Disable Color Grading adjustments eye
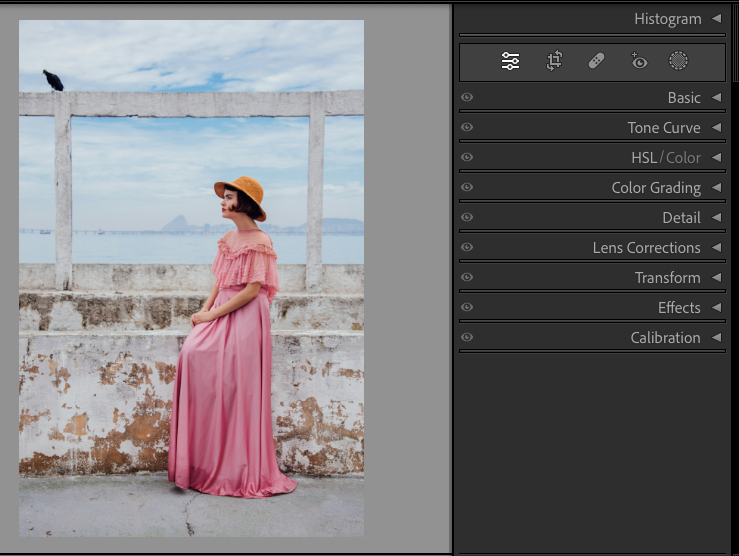 click(x=467, y=187)
